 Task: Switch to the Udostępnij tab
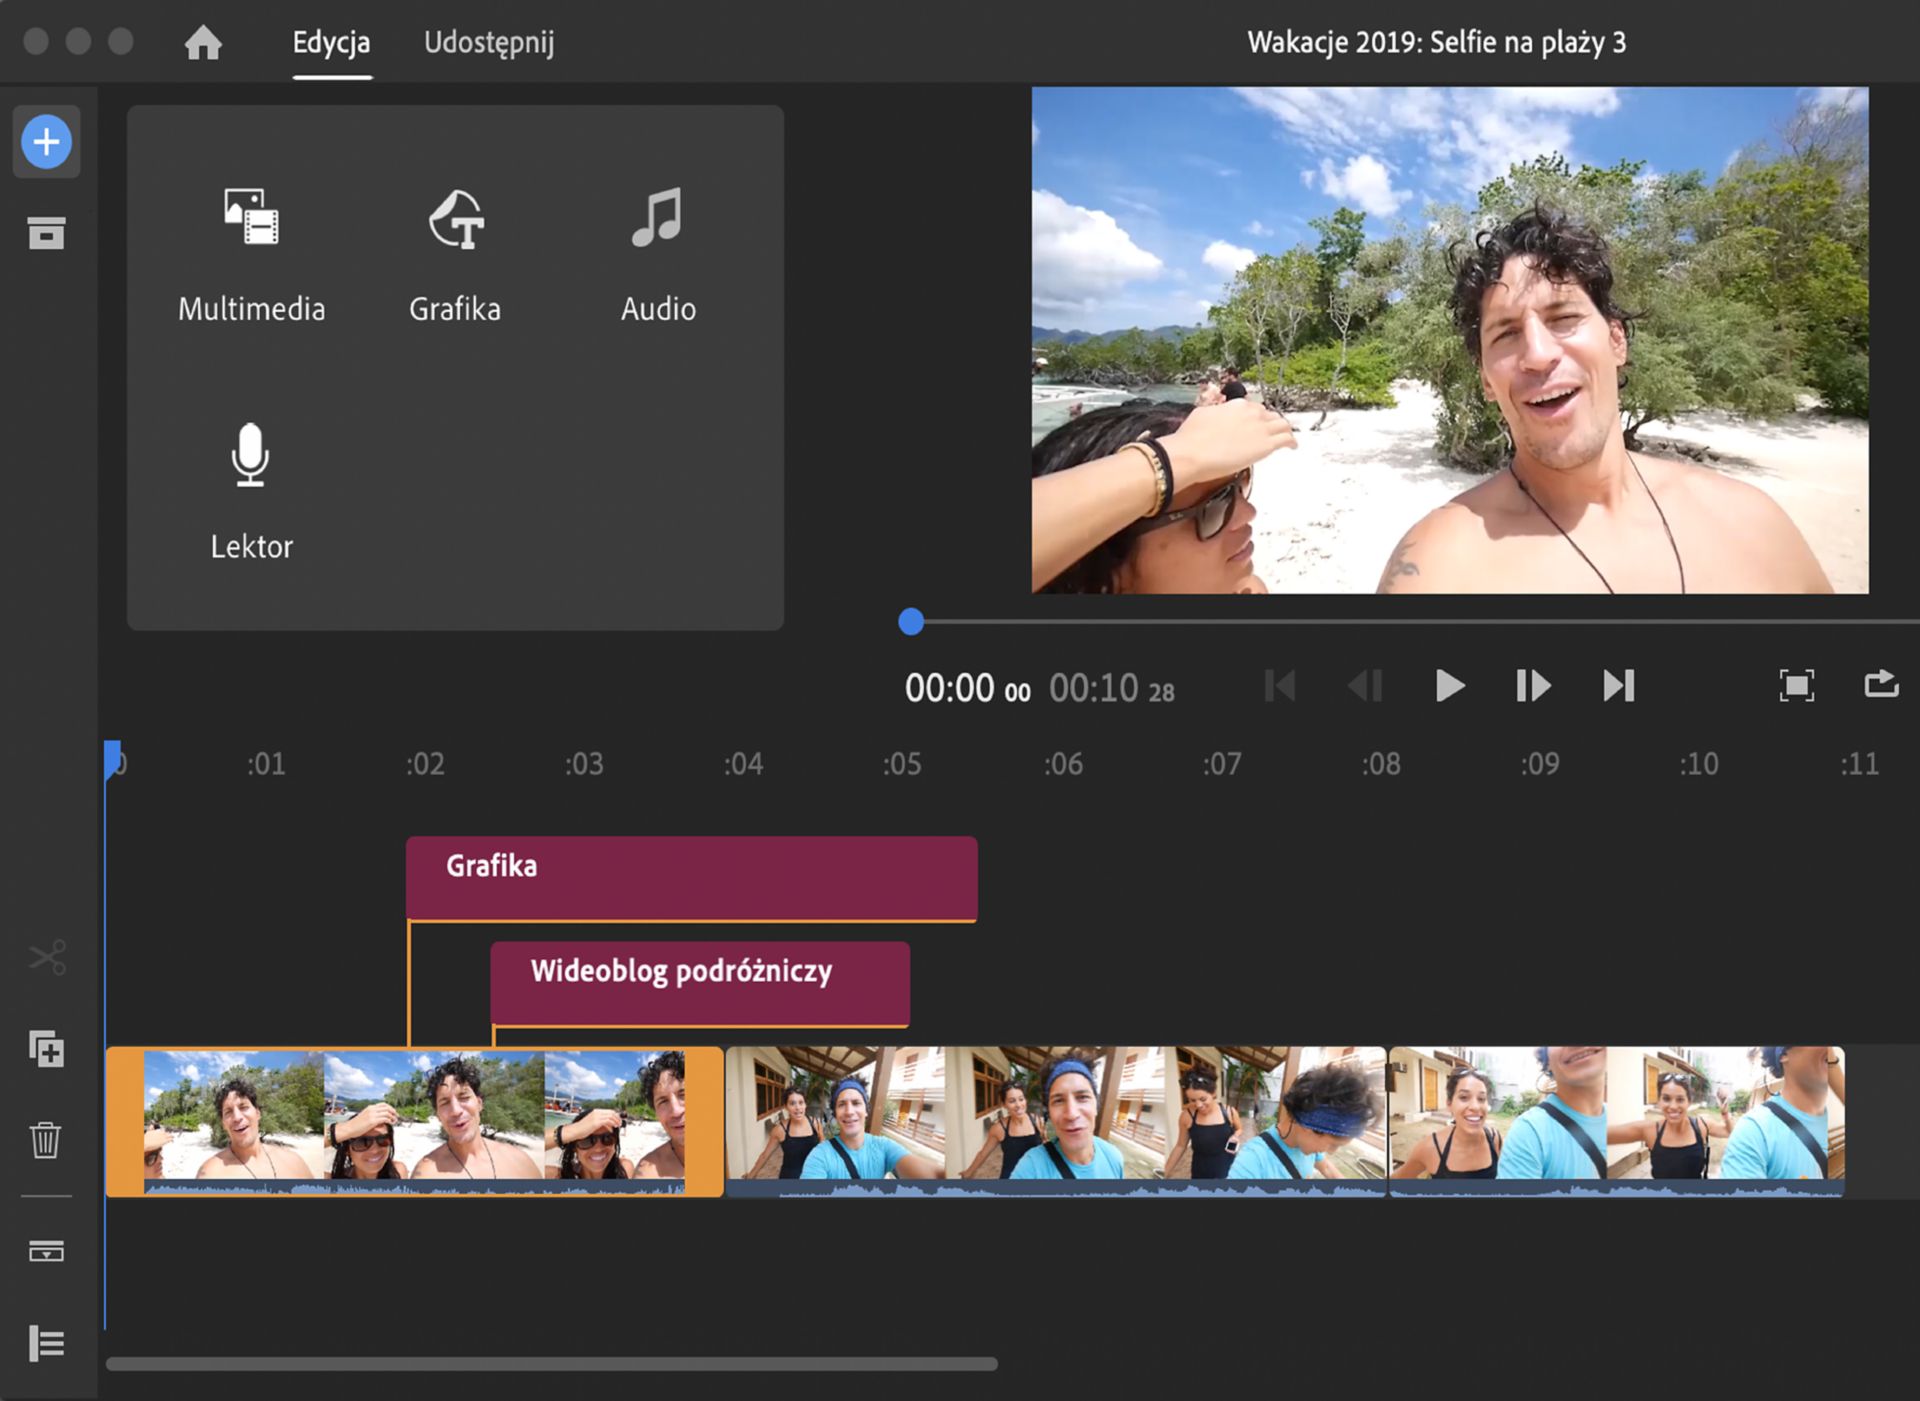pyautogui.click(x=489, y=43)
